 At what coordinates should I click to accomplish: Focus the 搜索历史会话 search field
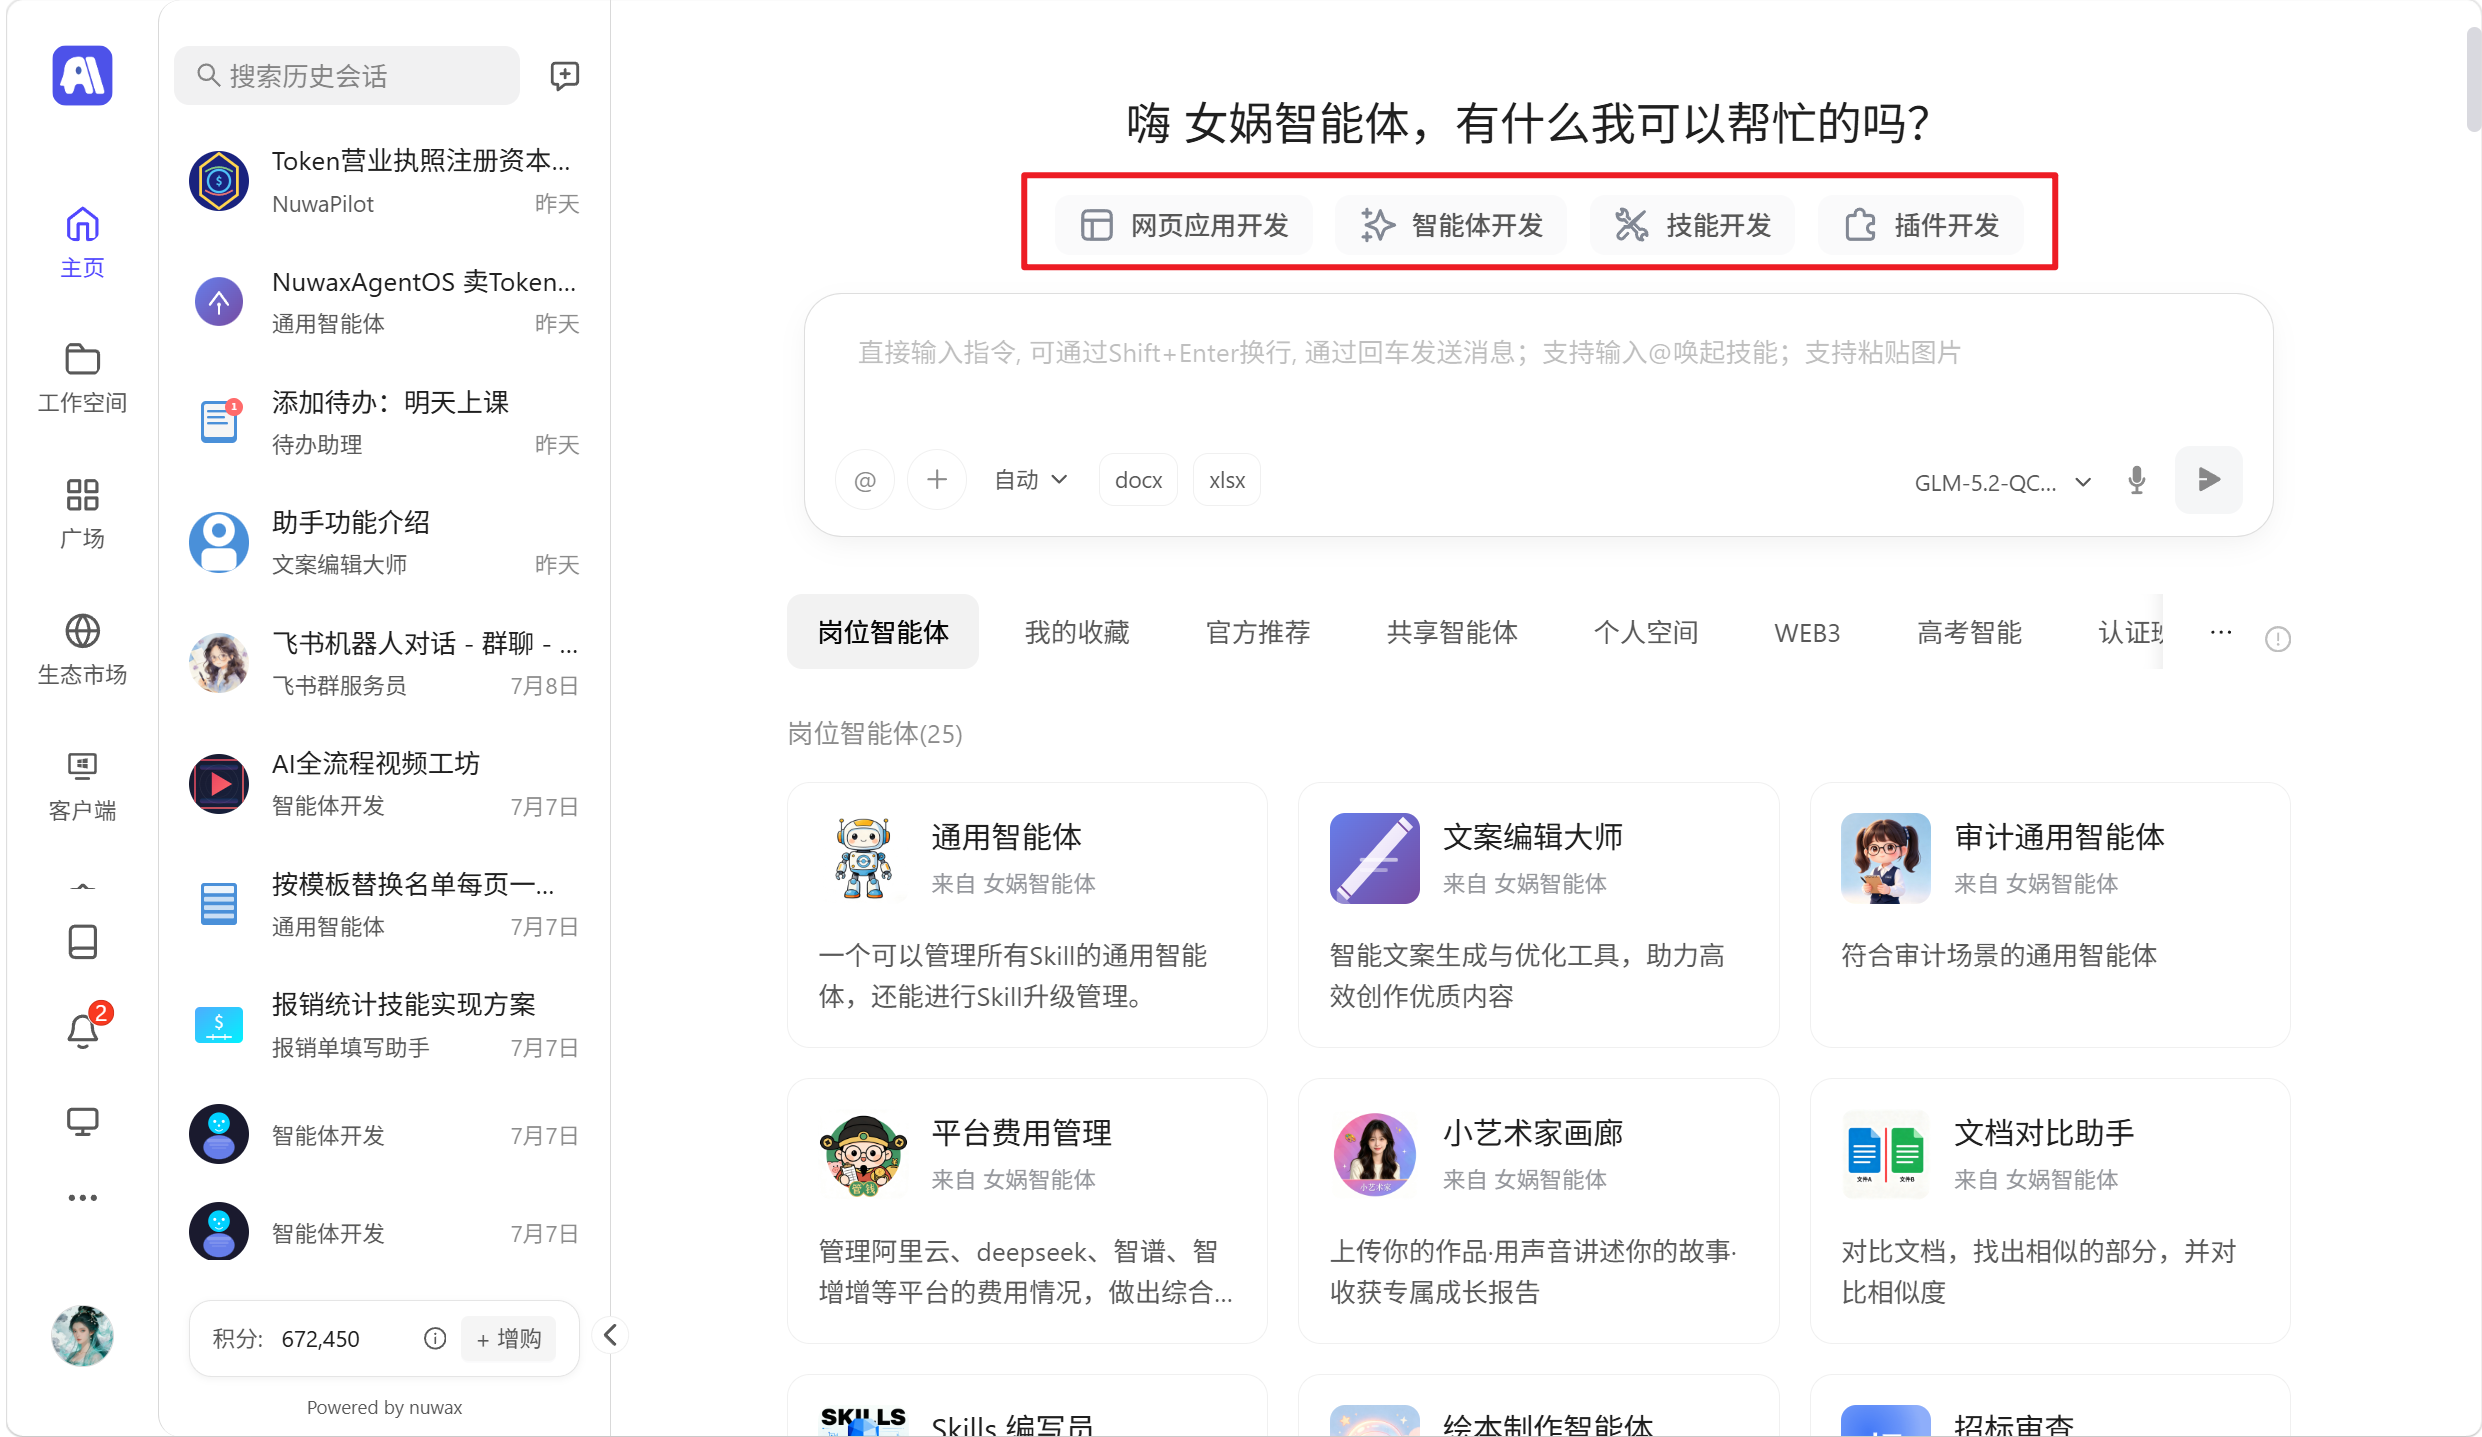click(x=347, y=76)
